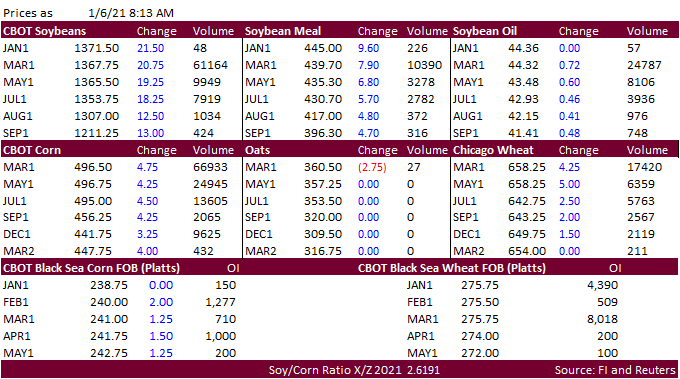
Task: Select soybean meal AUG1 price 417.00
Action: pyautogui.click(x=323, y=116)
